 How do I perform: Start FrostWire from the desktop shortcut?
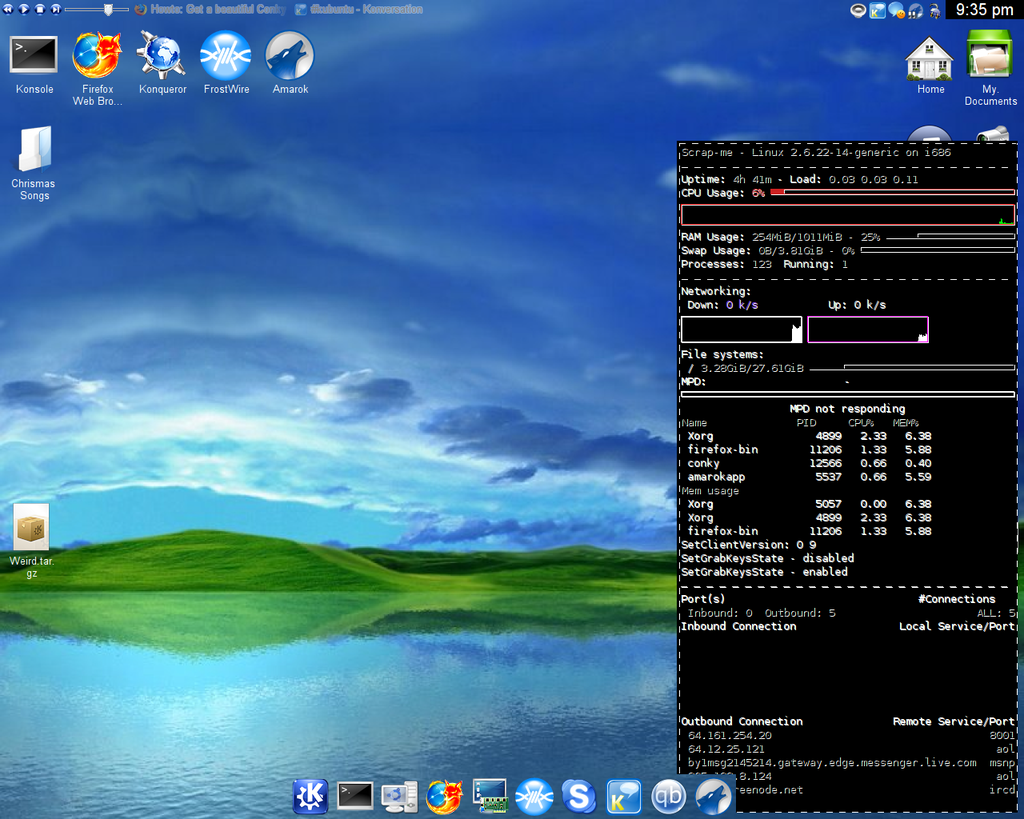pyautogui.click(x=226, y=55)
